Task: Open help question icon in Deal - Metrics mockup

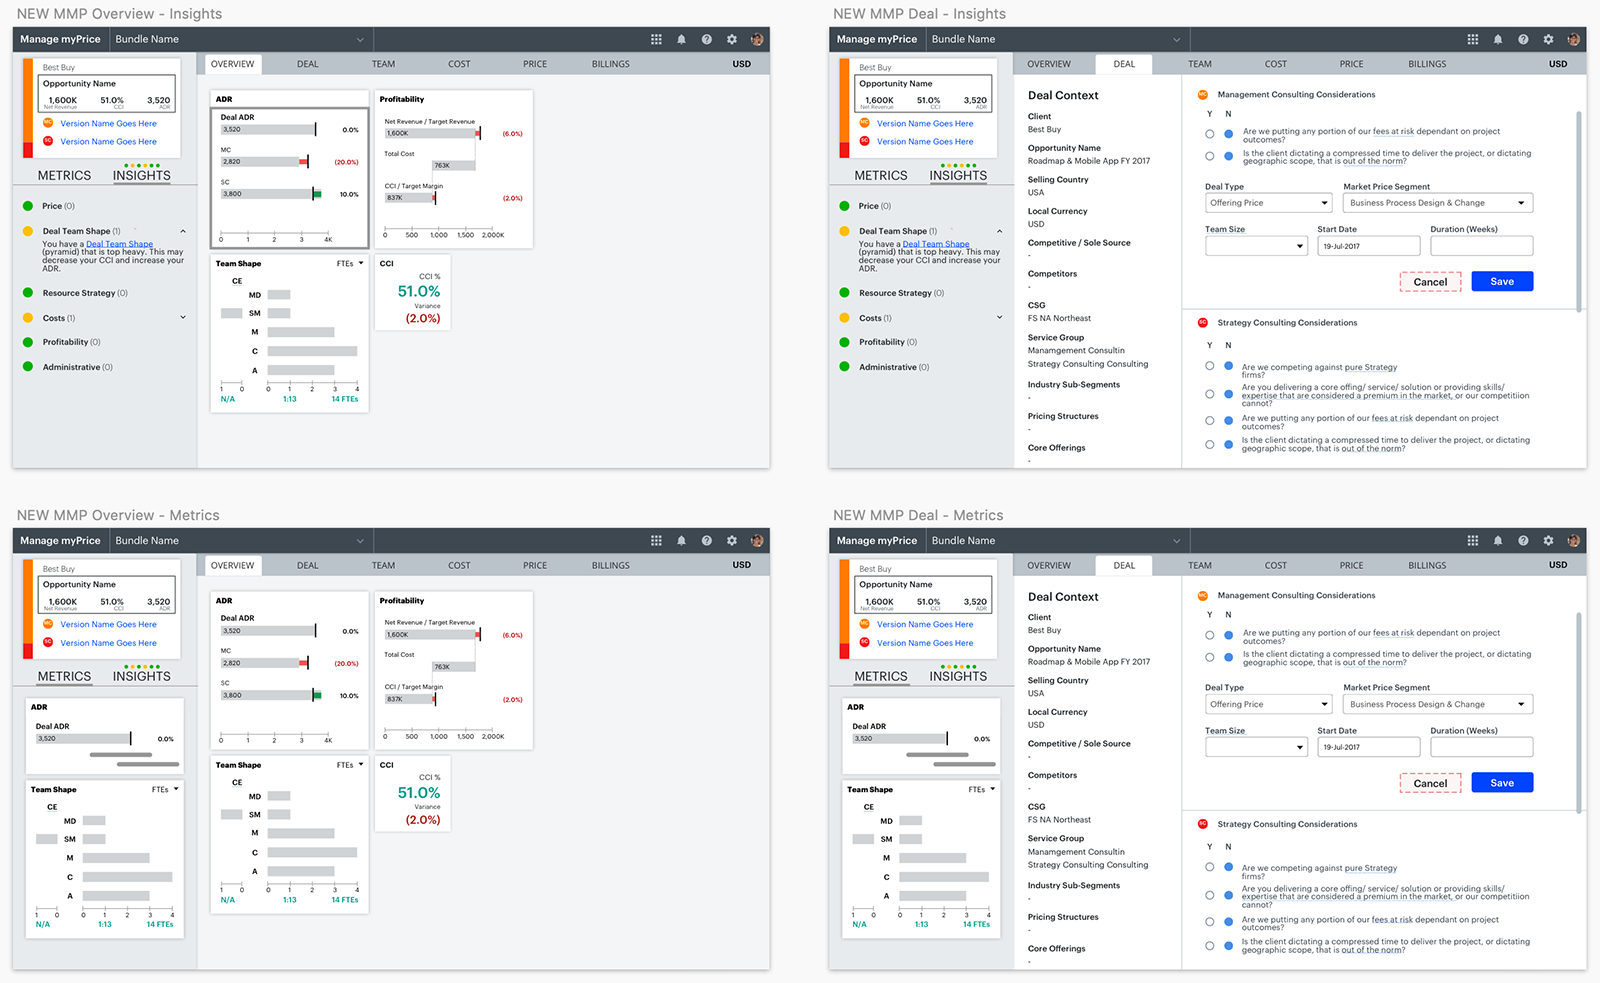Action: (1523, 540)
